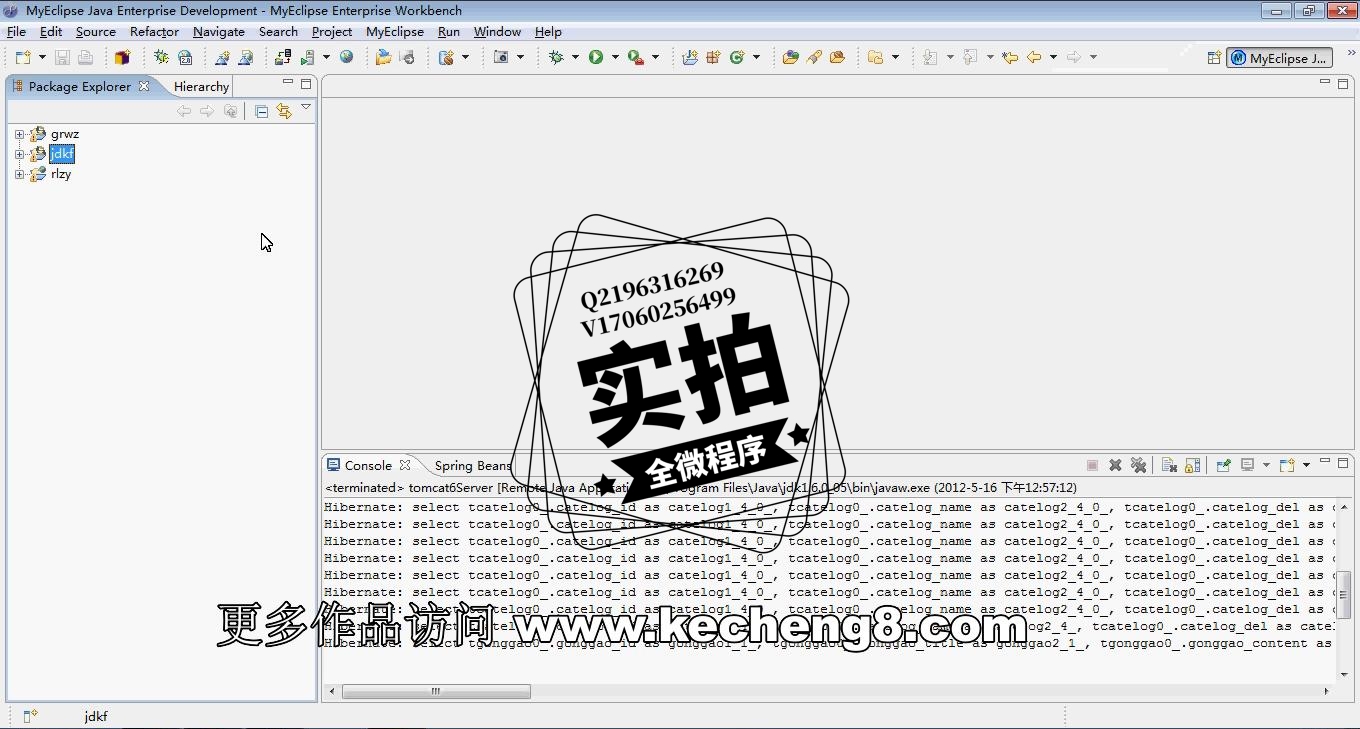Image resolution: width=1360 pixels, height=729 pixels.
Task: Open the Refactor menu
Action: (154, 32)
